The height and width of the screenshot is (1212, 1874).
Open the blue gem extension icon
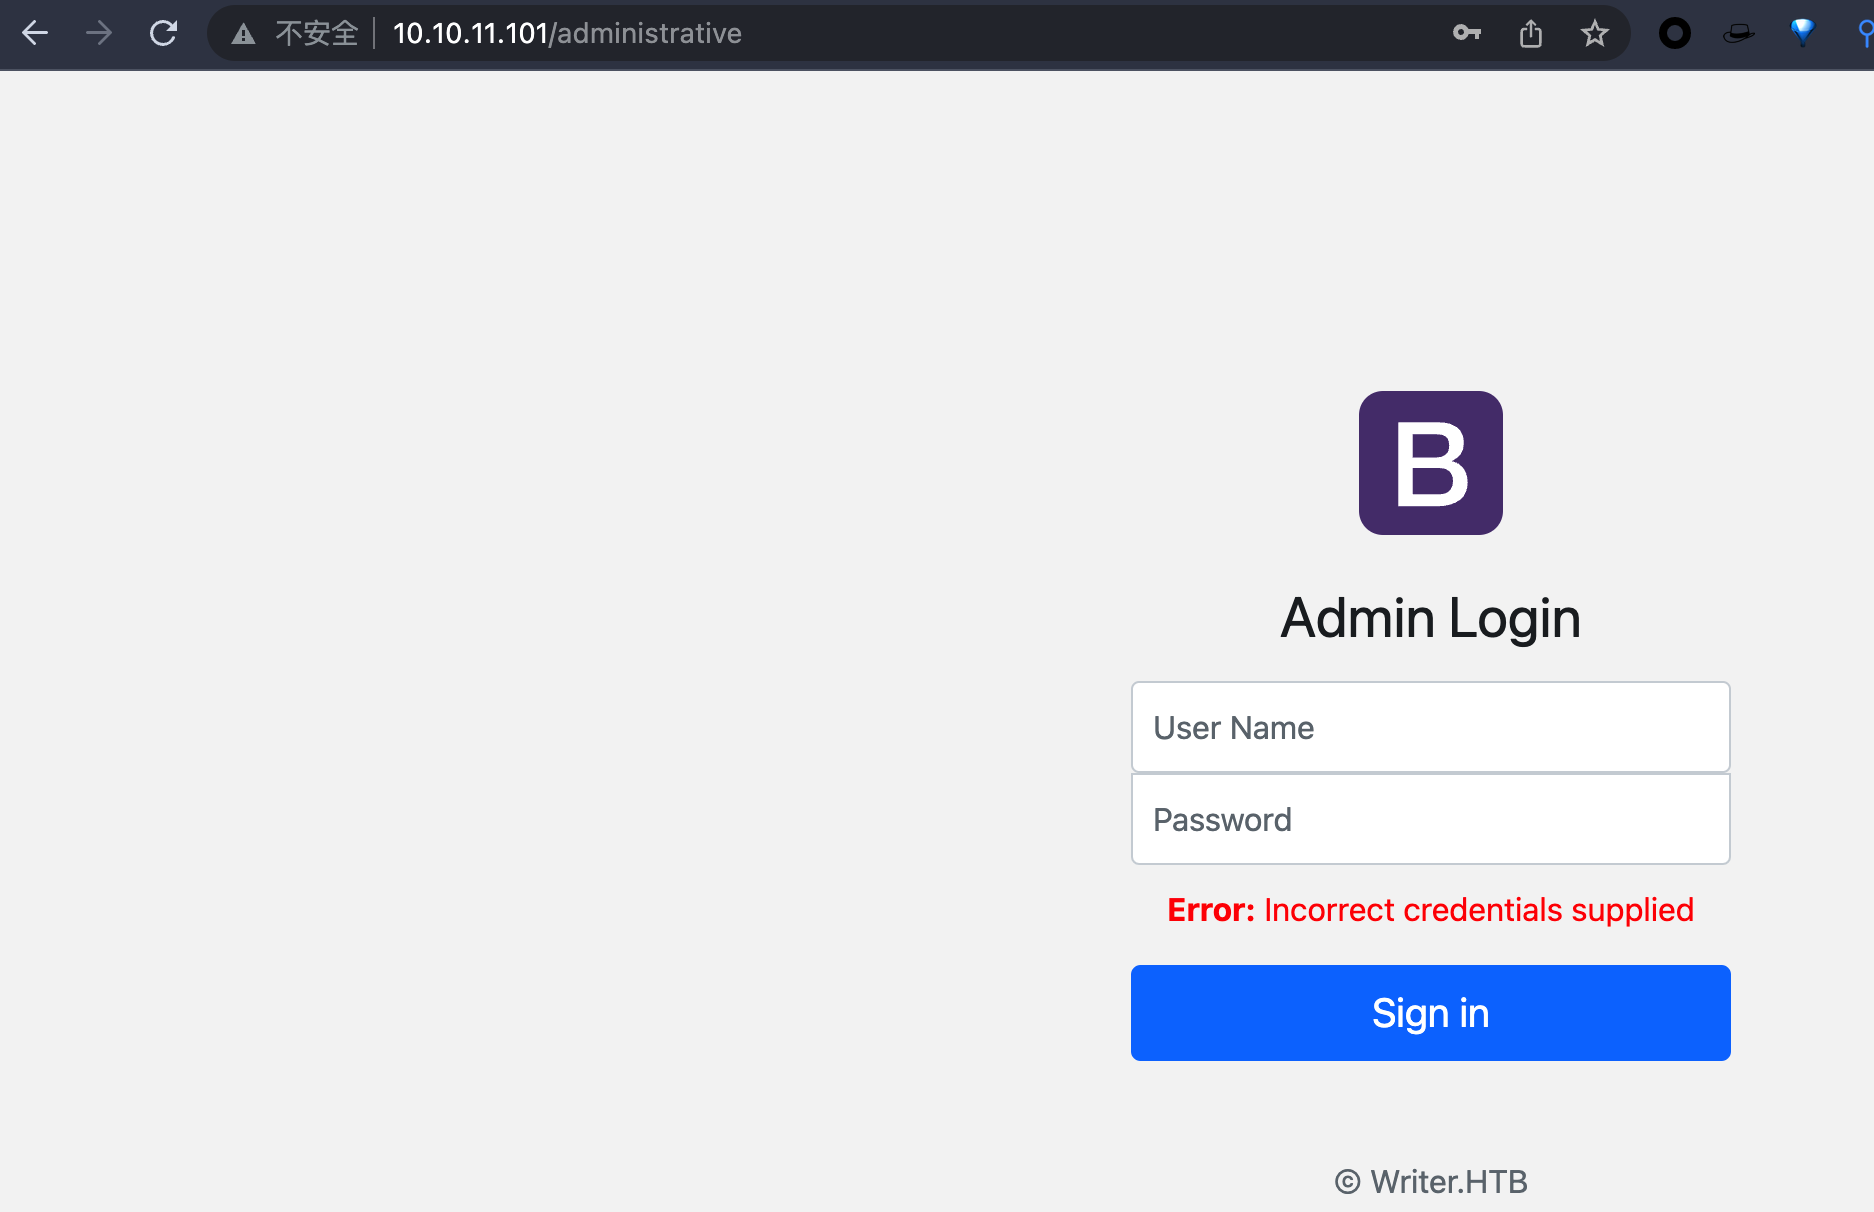tap(1802, 33)
